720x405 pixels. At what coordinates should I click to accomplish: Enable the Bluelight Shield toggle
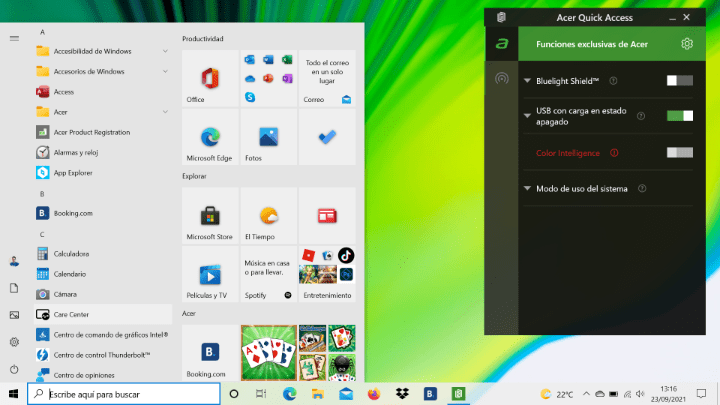pyautogui.click(x=679, y=80)
